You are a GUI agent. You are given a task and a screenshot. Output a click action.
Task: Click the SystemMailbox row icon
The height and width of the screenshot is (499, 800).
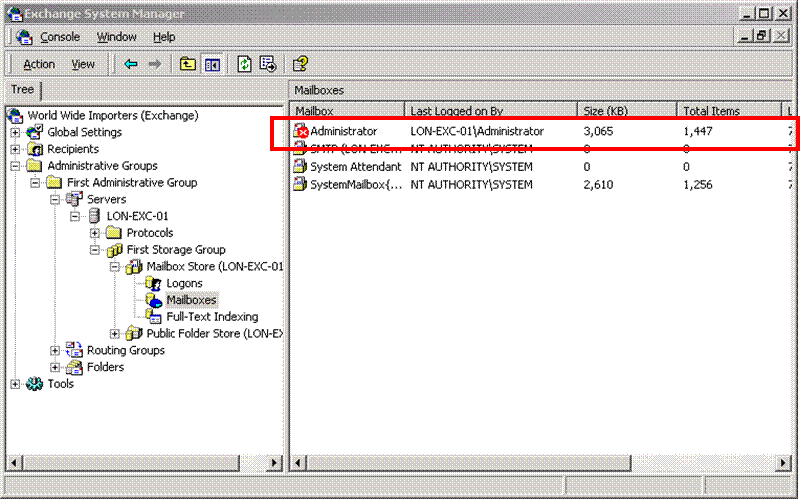[300, 184]
